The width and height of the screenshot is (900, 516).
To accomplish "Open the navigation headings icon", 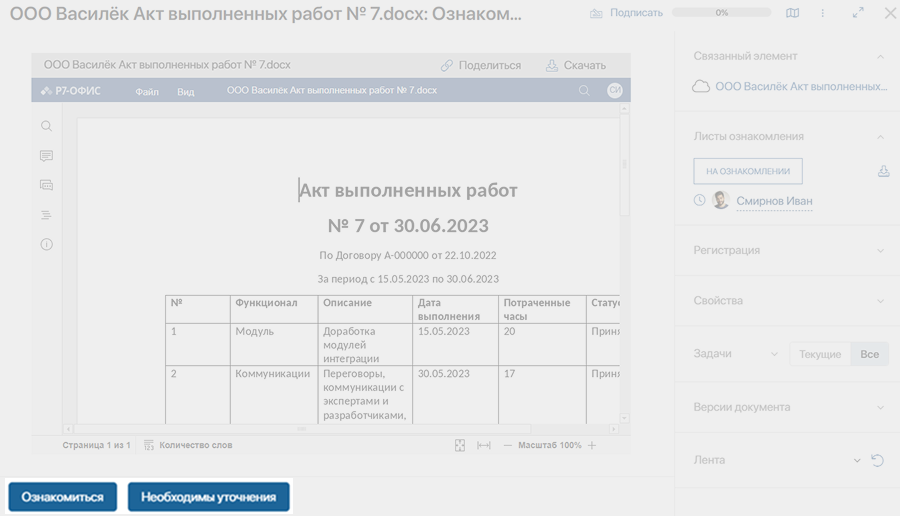I will 46,215.
